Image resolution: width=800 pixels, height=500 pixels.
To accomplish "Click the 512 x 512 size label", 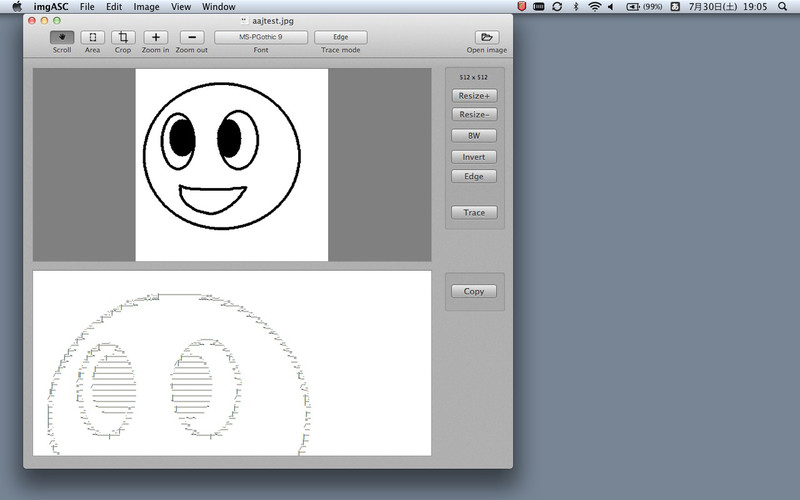I will pyautogui.click(x=473, y=78).
